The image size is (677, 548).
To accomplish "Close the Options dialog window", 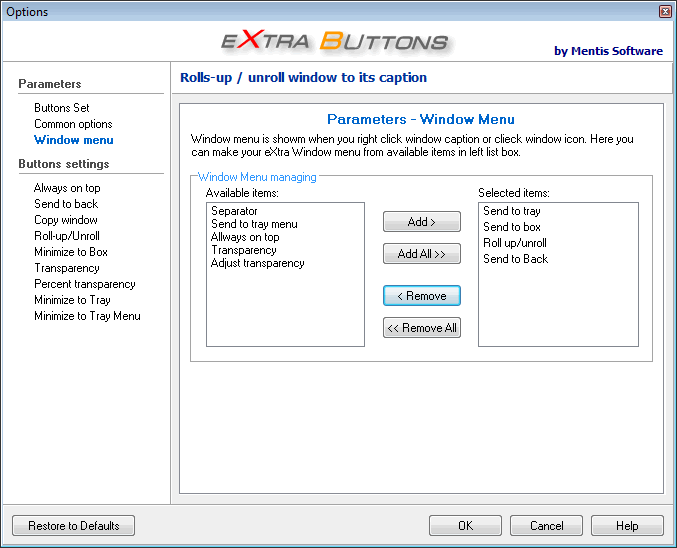I will [665, 11].
